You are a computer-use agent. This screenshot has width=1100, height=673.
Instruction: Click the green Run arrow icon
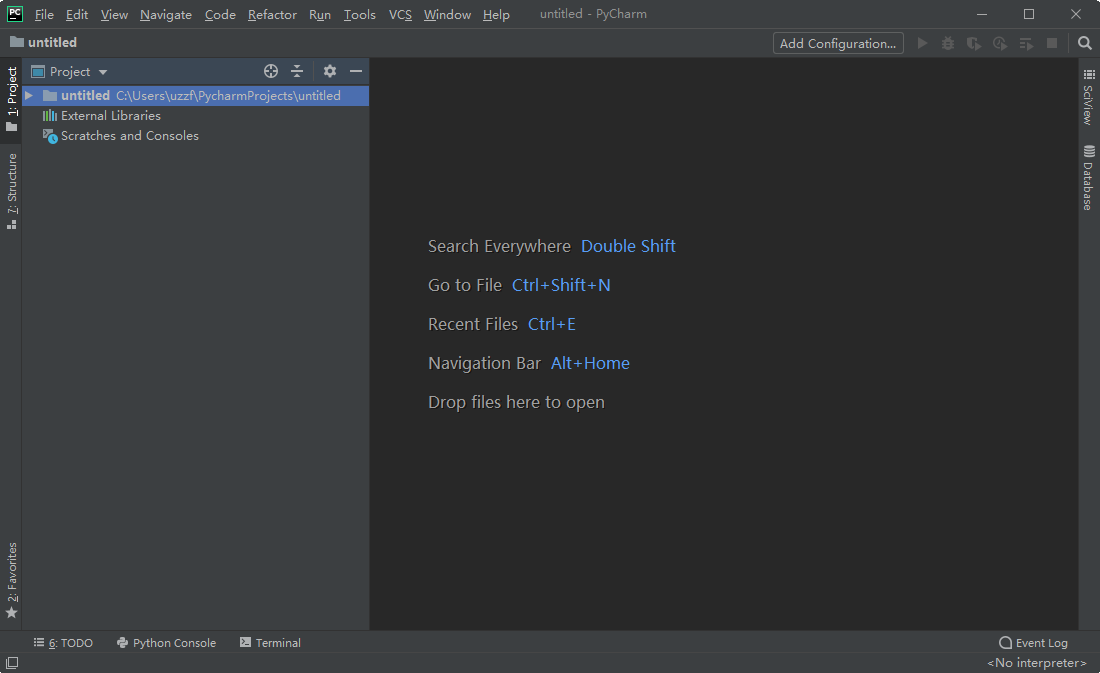click(x=923, y=44)
